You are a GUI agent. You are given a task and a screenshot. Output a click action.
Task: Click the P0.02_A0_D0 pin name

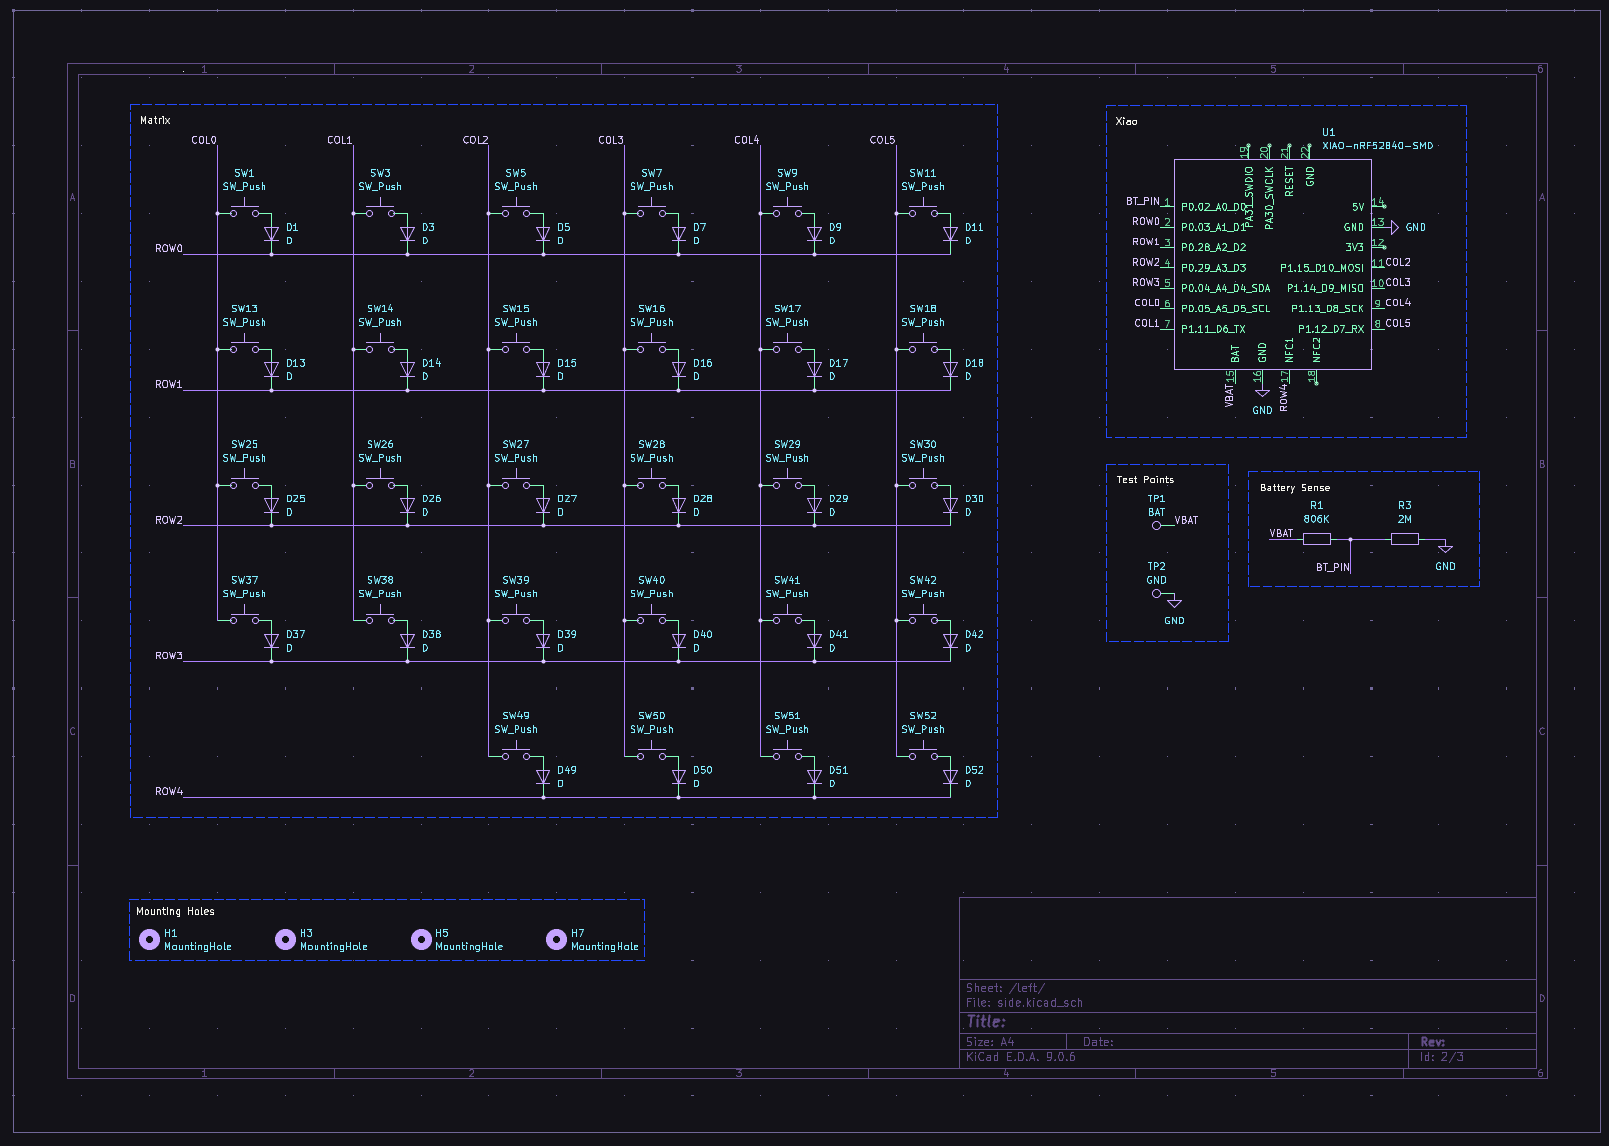(1214, 208)
